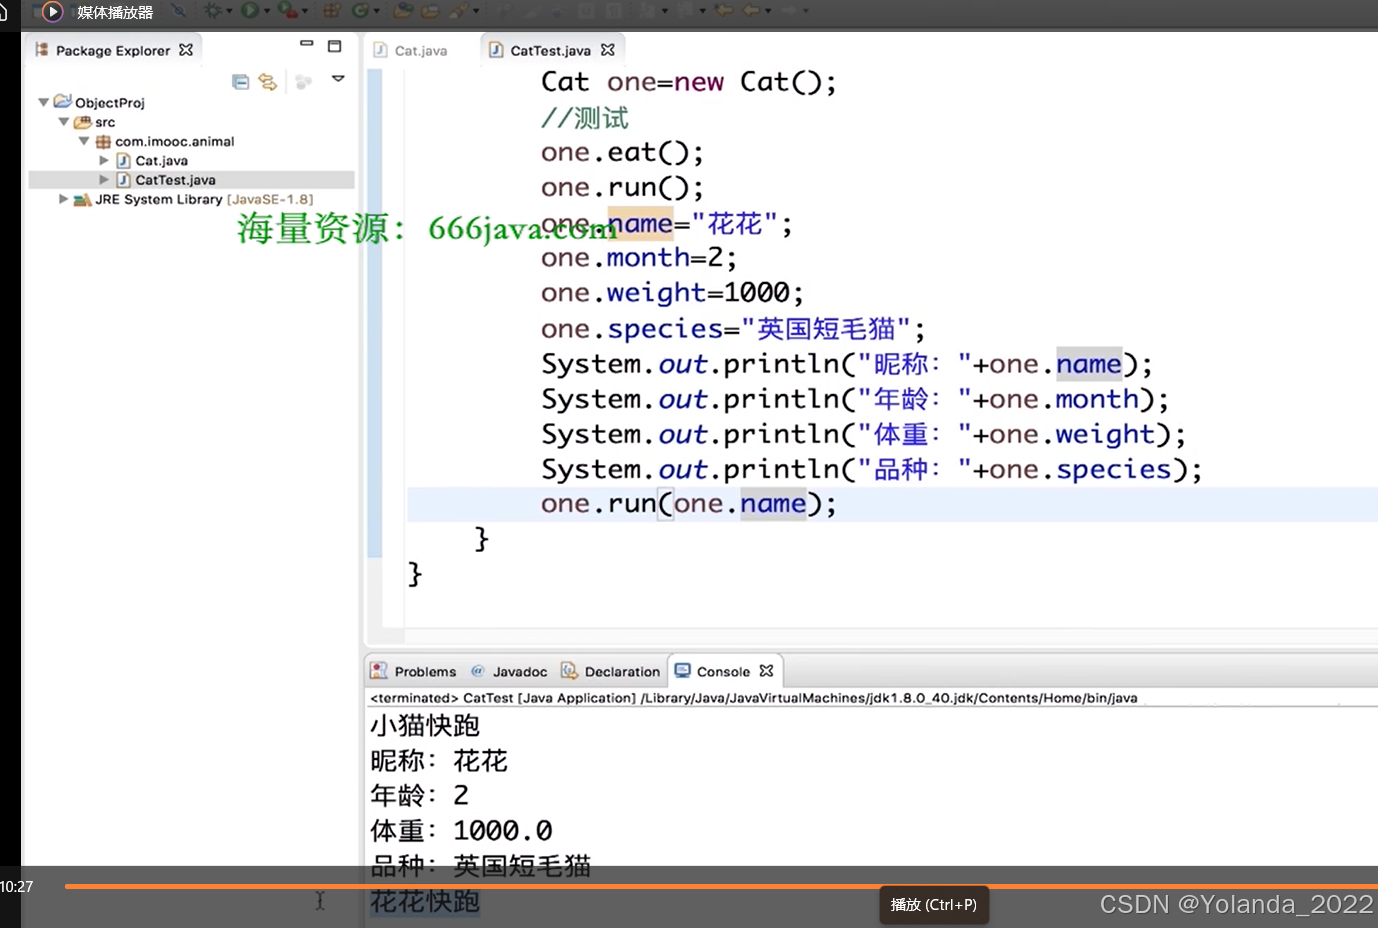Screen dimensions: 1378x928
Task: Expand the CatTest.java tree node
Action: 104,180
